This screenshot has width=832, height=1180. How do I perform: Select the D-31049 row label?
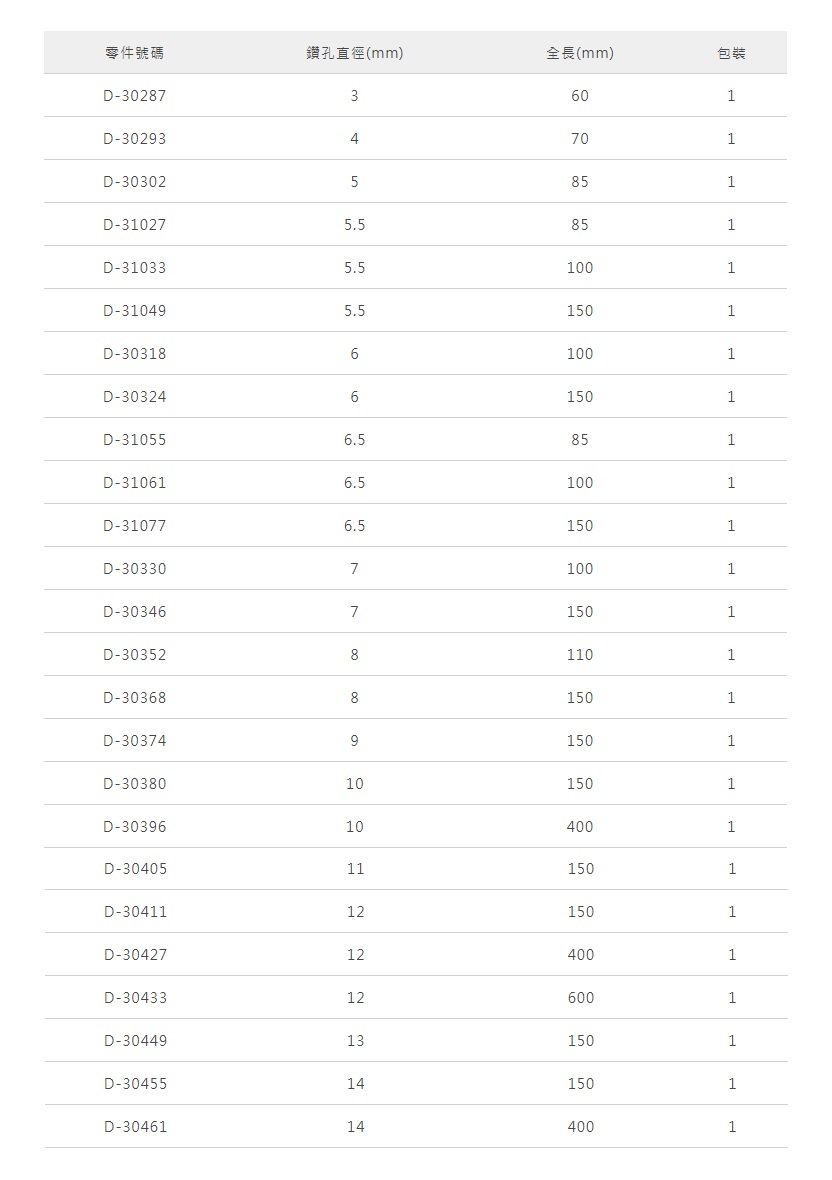tap(135, 311)
